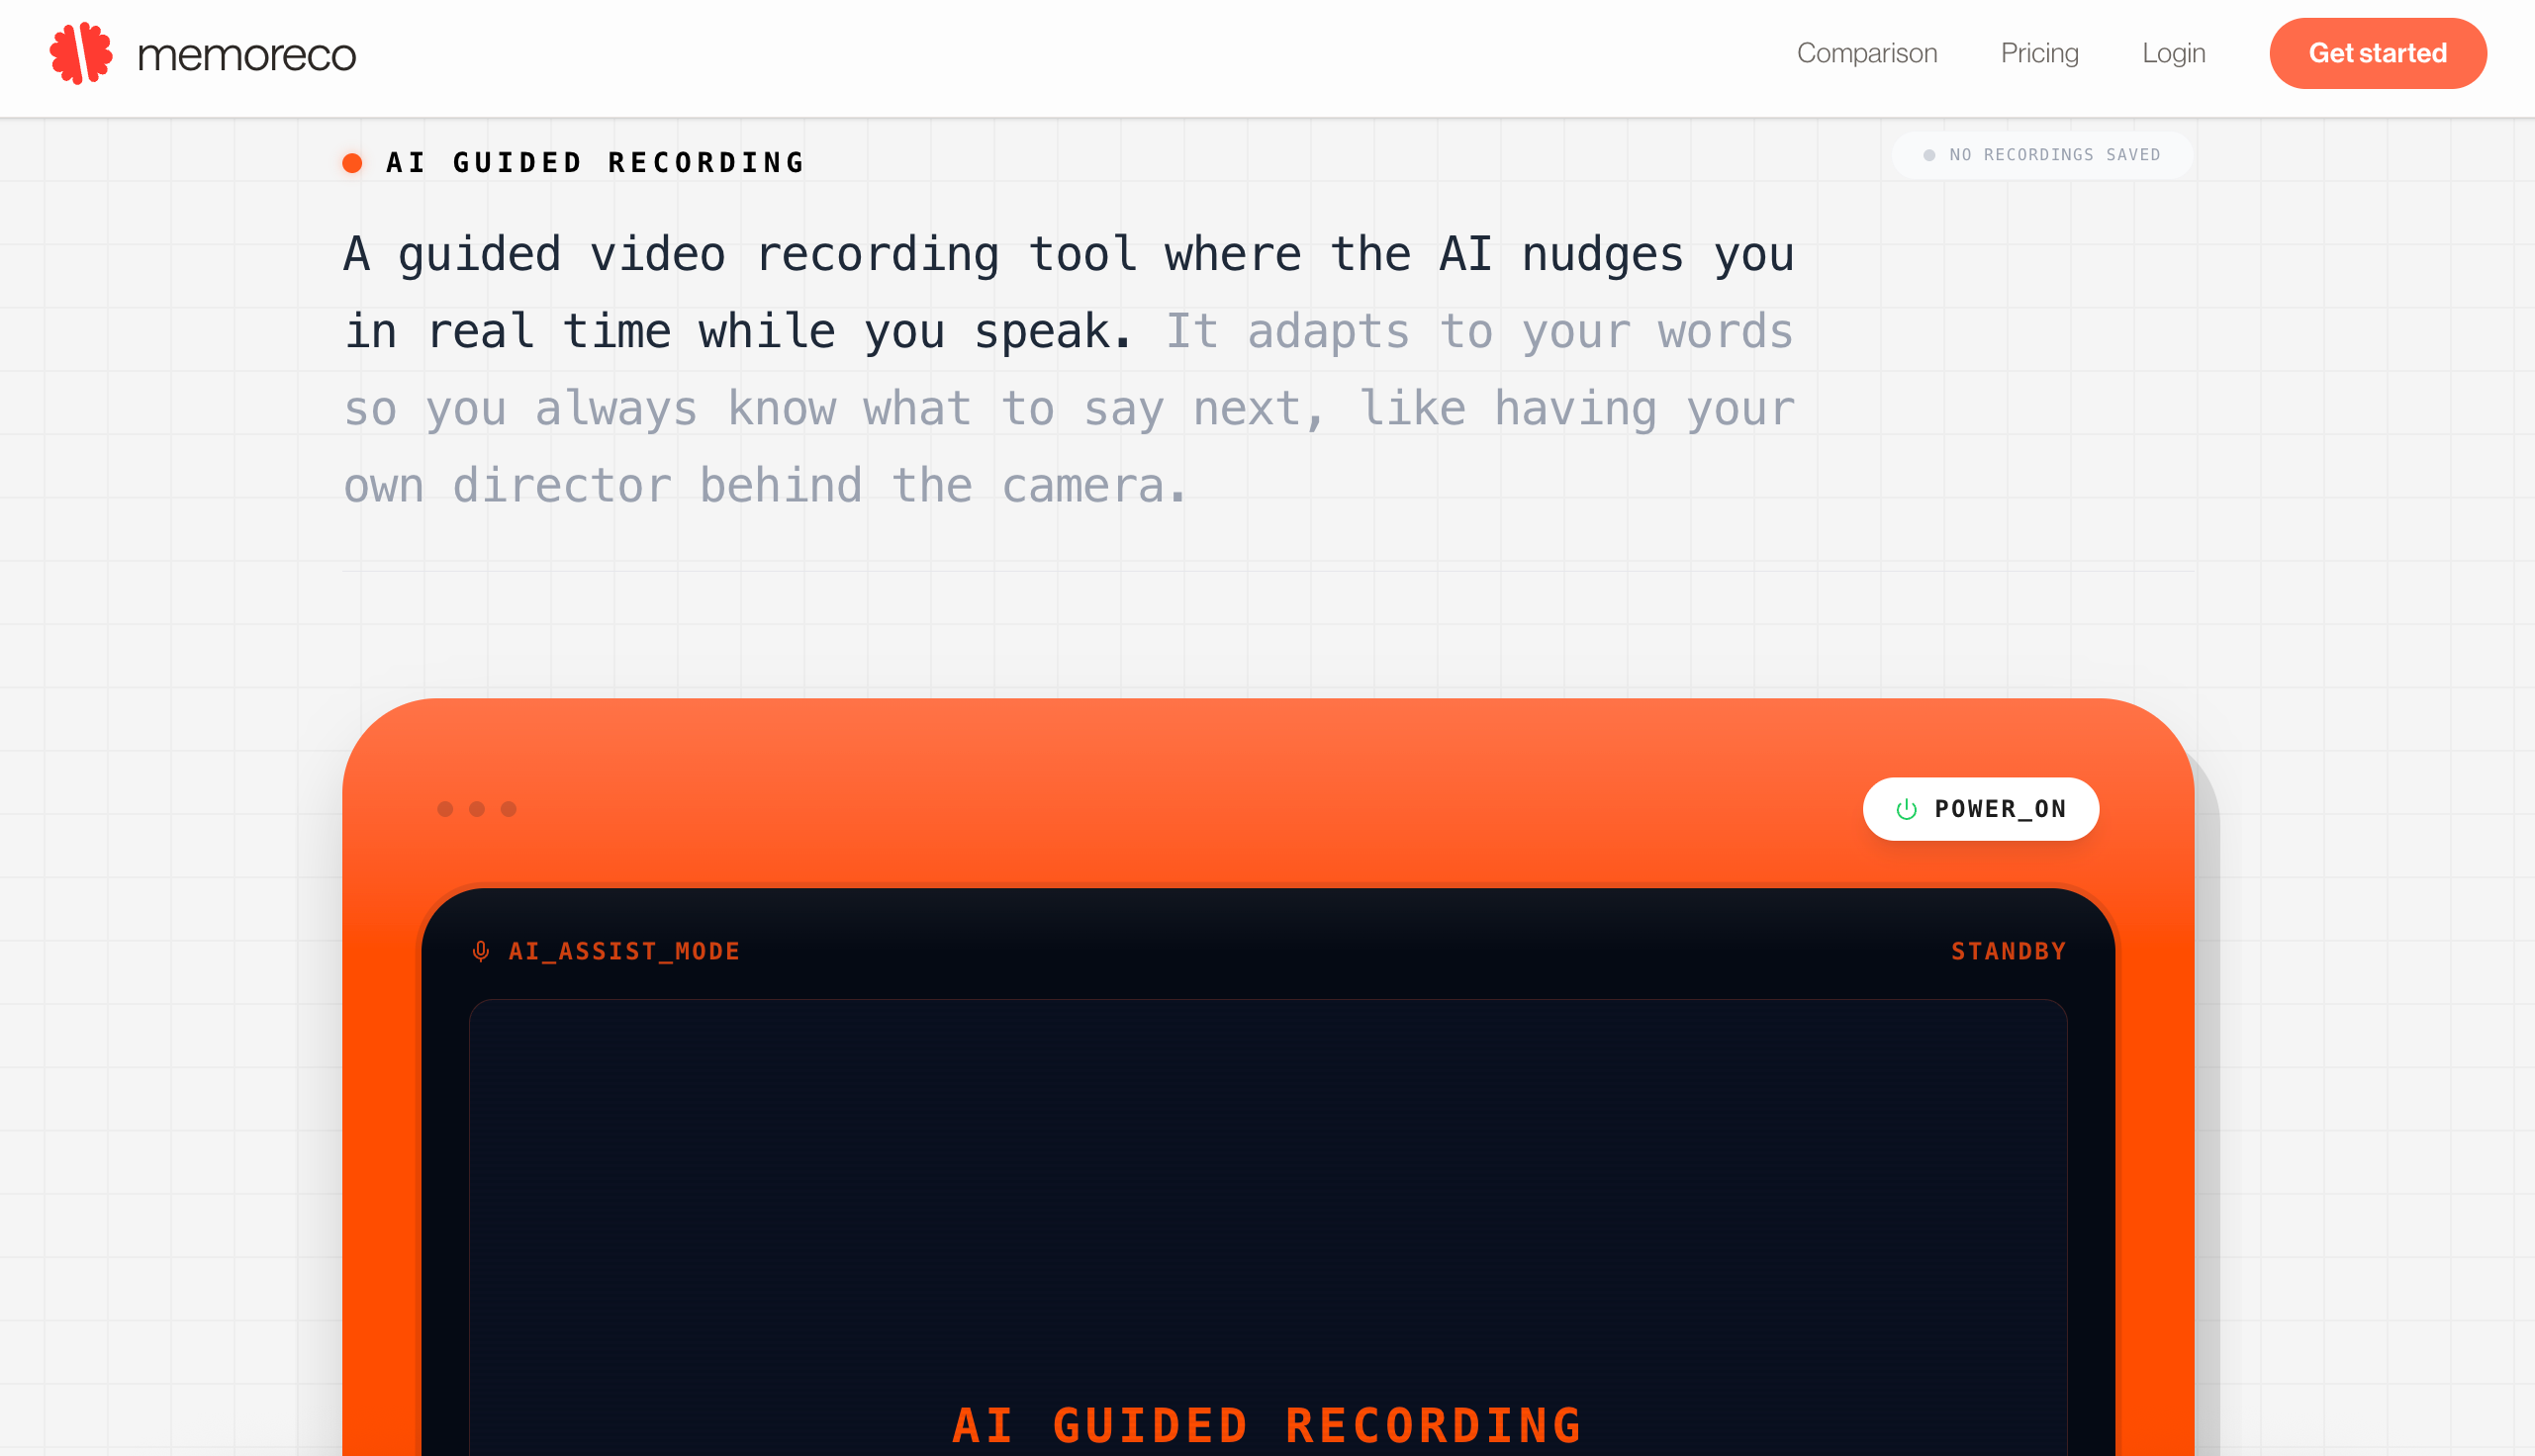2535x1456 pixels.
Task: Click the middle window dot on device frame
Action: [477, 809]
